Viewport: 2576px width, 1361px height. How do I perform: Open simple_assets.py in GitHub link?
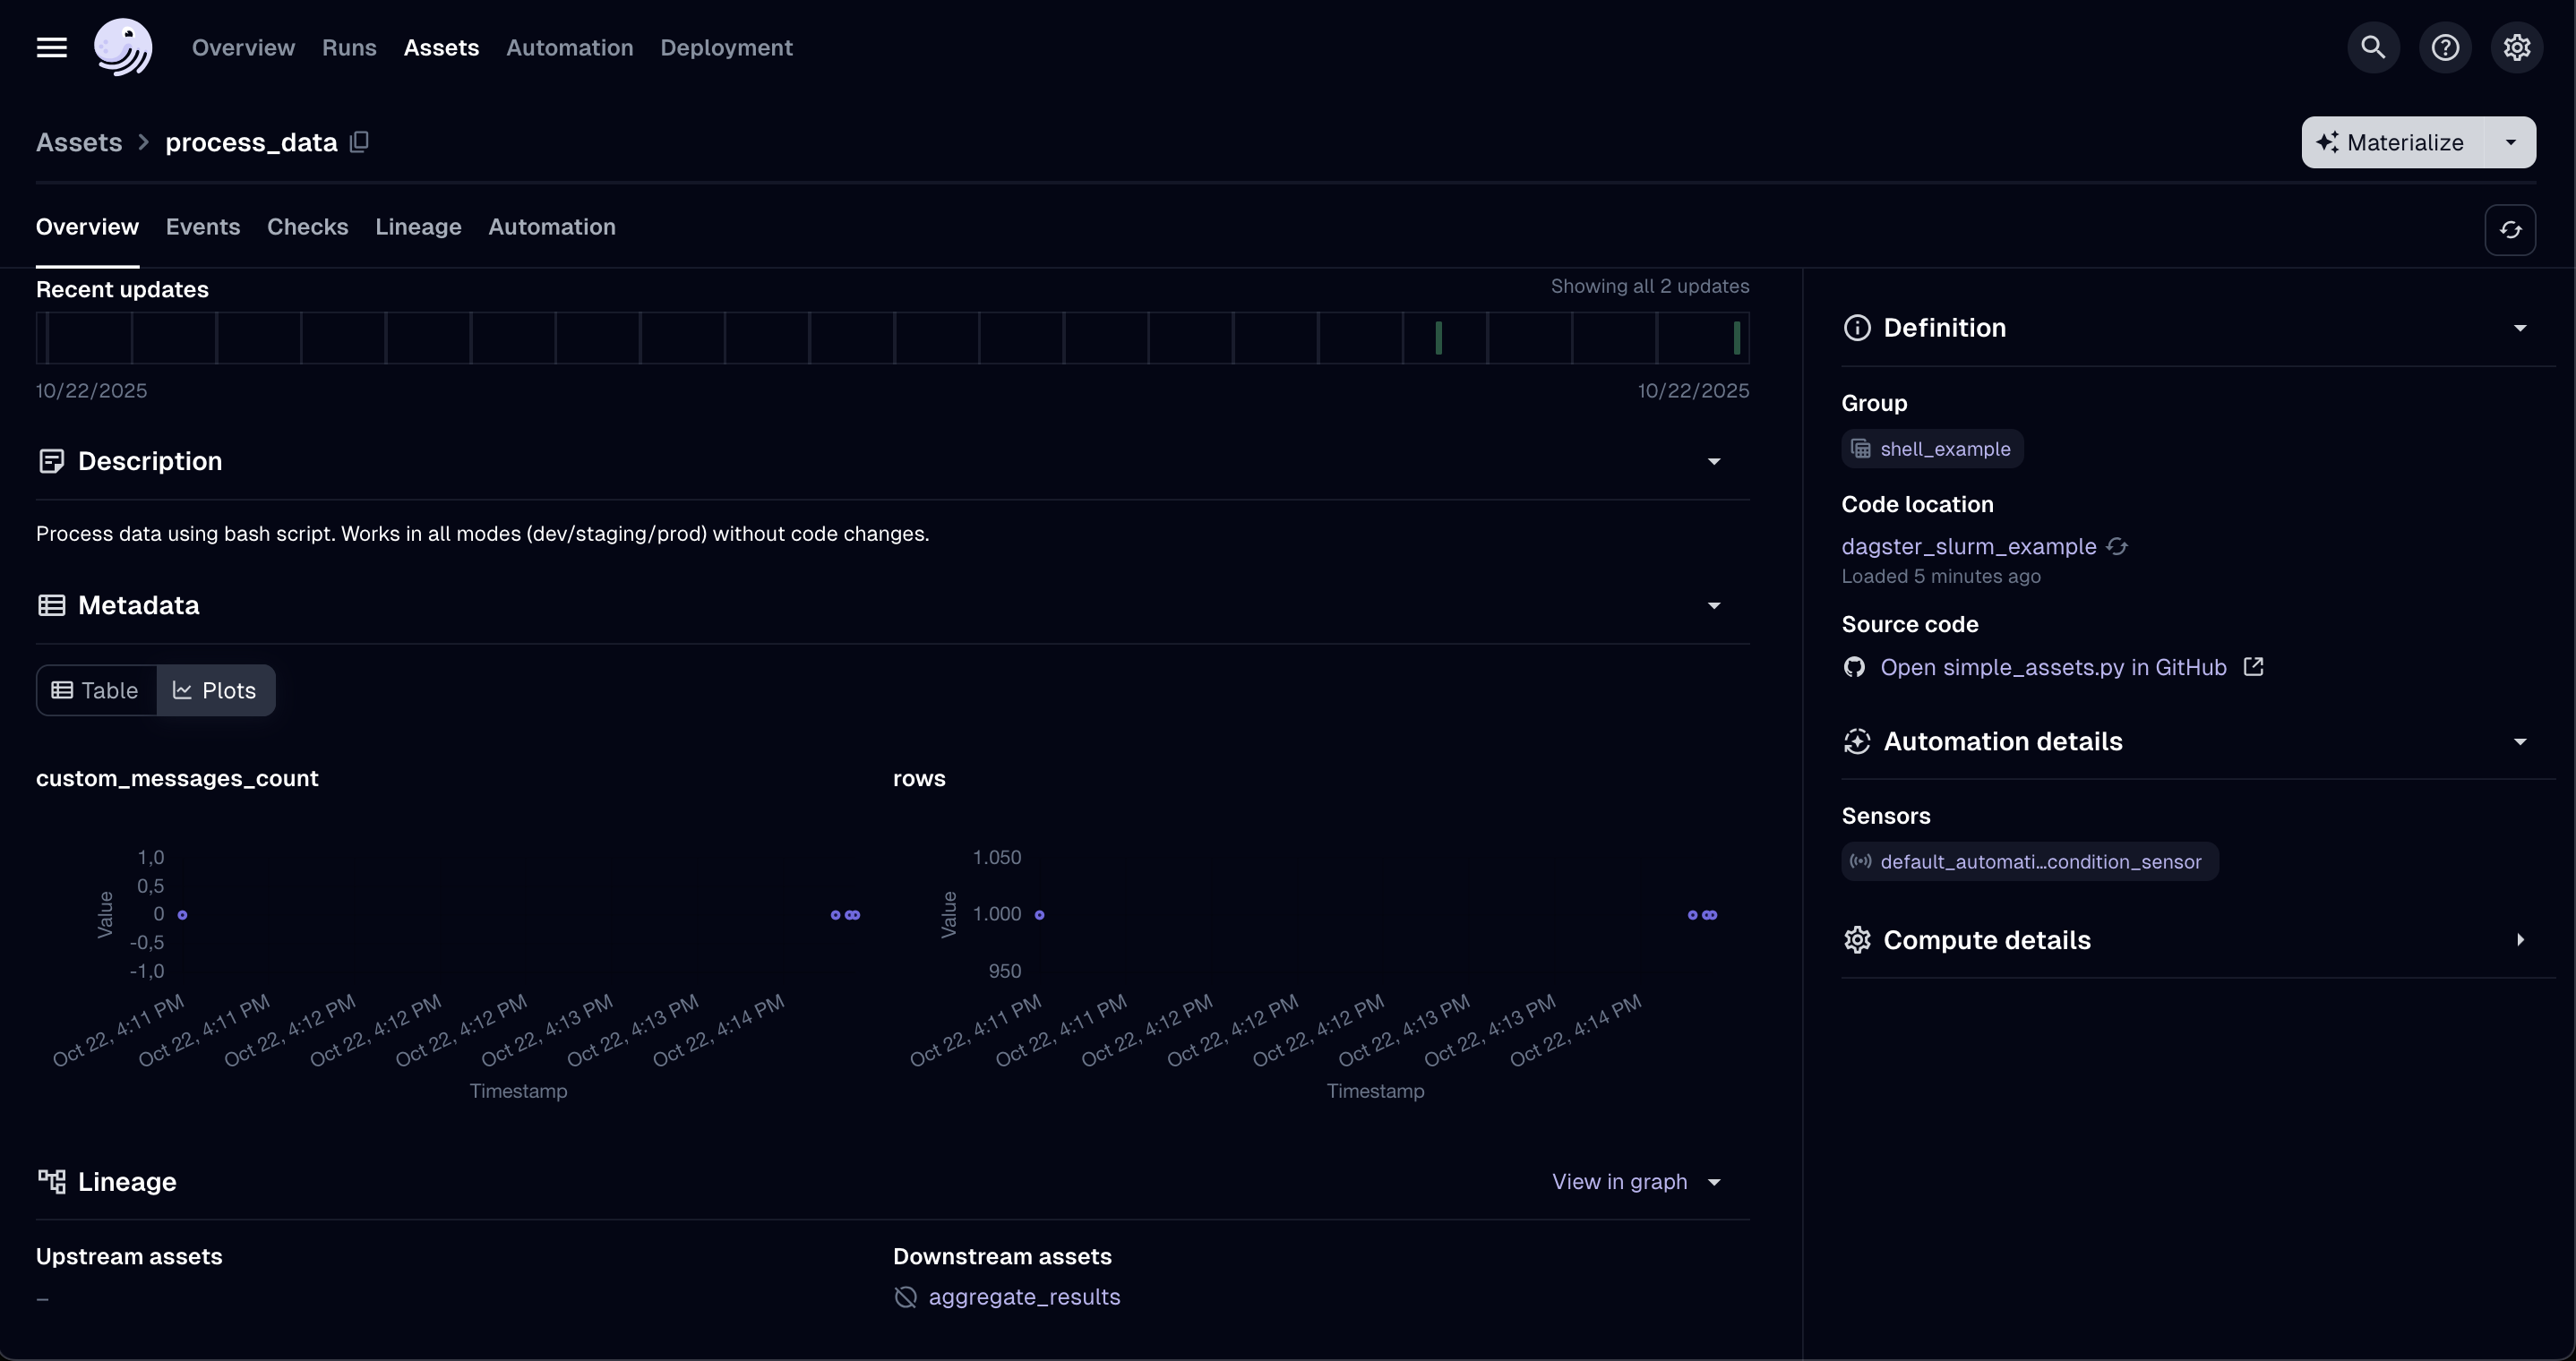pyautogui.click(x=2053, y=667)
